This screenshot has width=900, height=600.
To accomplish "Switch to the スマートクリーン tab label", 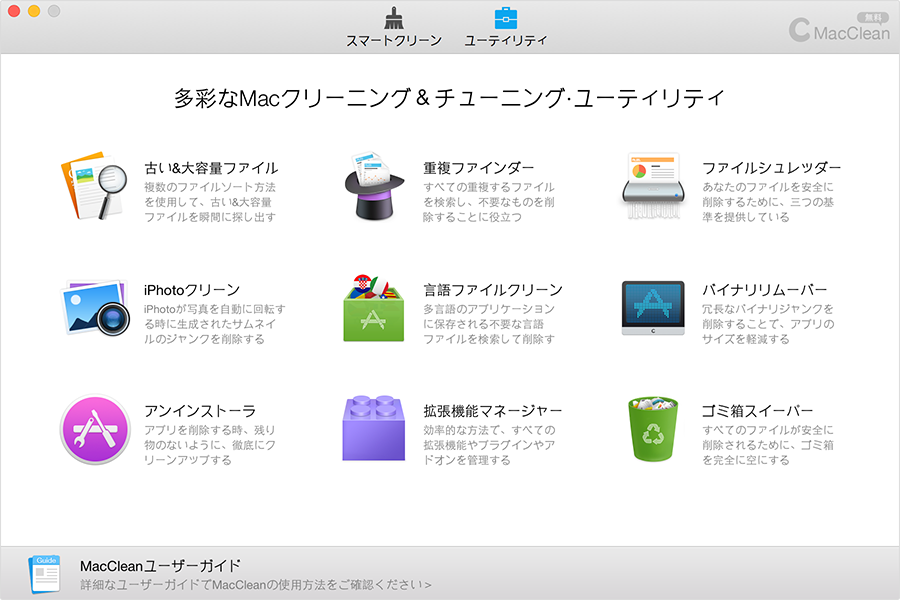I will tap(394, 41).
